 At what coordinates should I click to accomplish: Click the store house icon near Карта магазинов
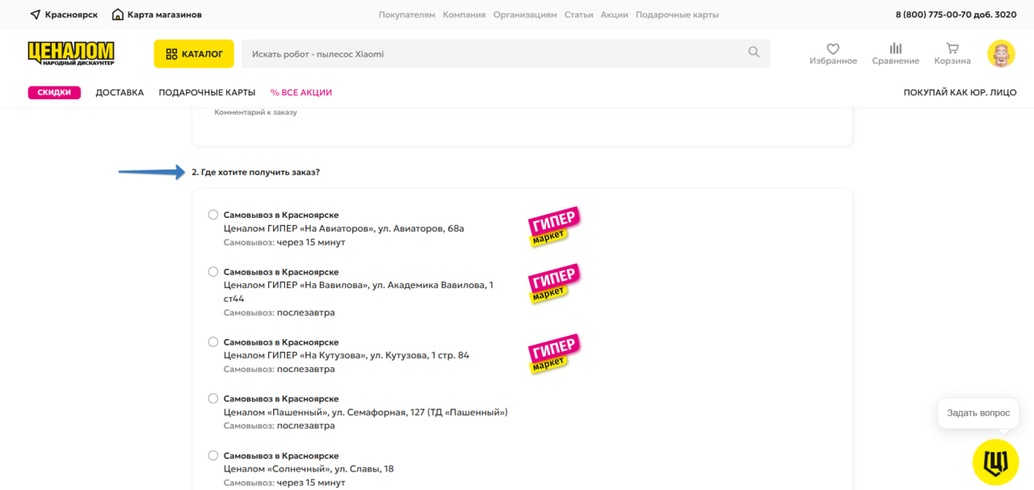point(117,15)
